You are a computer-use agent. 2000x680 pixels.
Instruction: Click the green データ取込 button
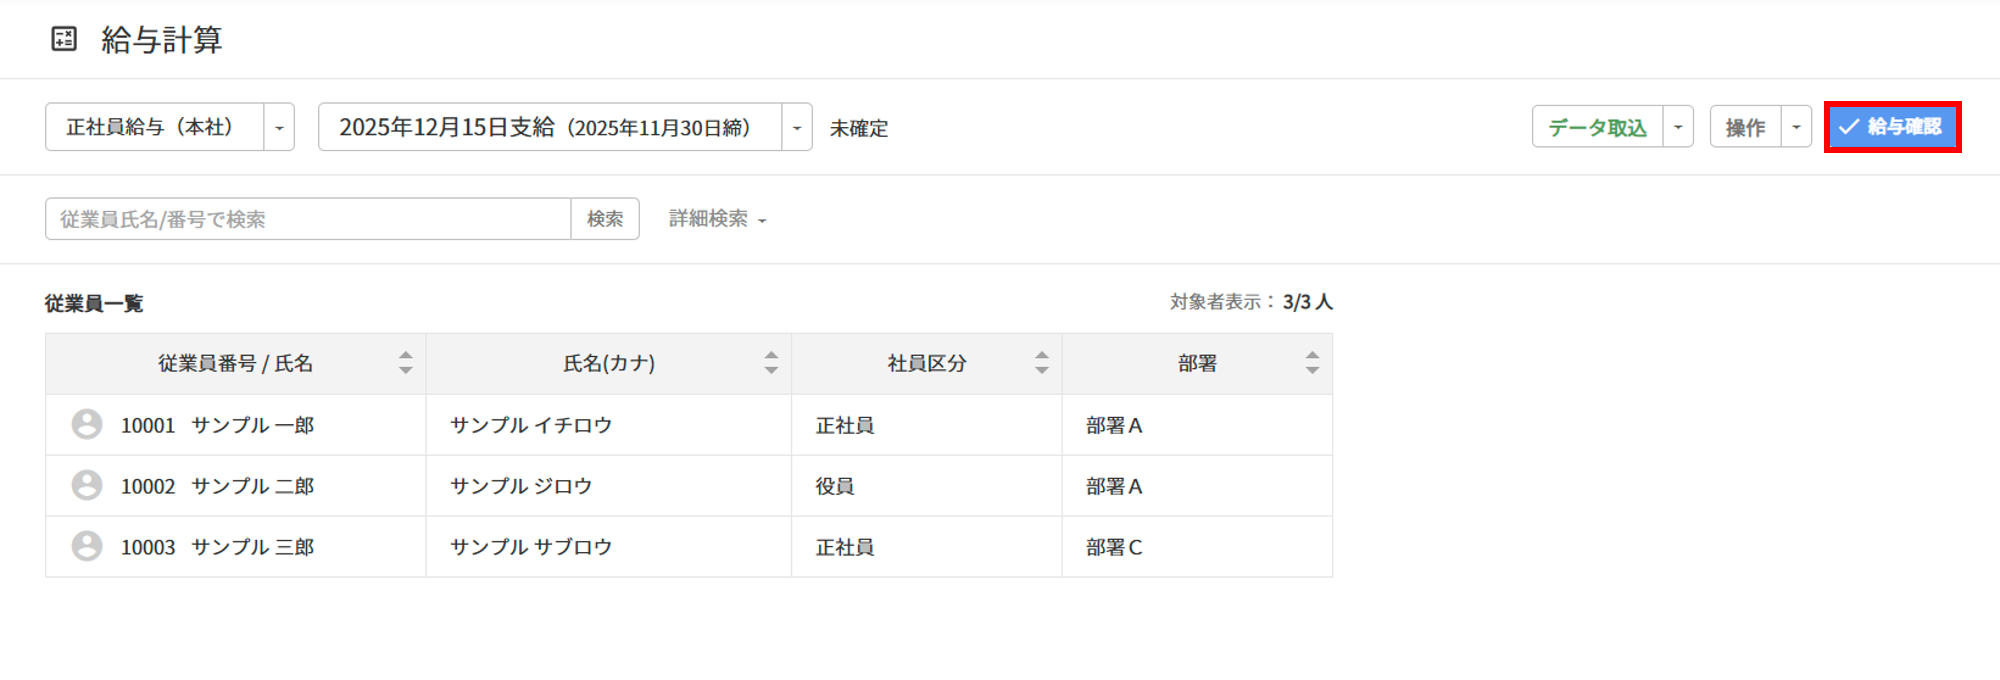click(x=1597, y=128)
